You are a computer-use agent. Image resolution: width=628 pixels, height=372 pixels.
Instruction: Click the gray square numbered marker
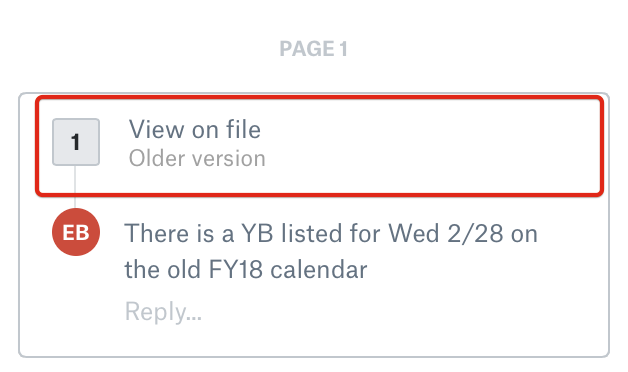click(76, 142)
